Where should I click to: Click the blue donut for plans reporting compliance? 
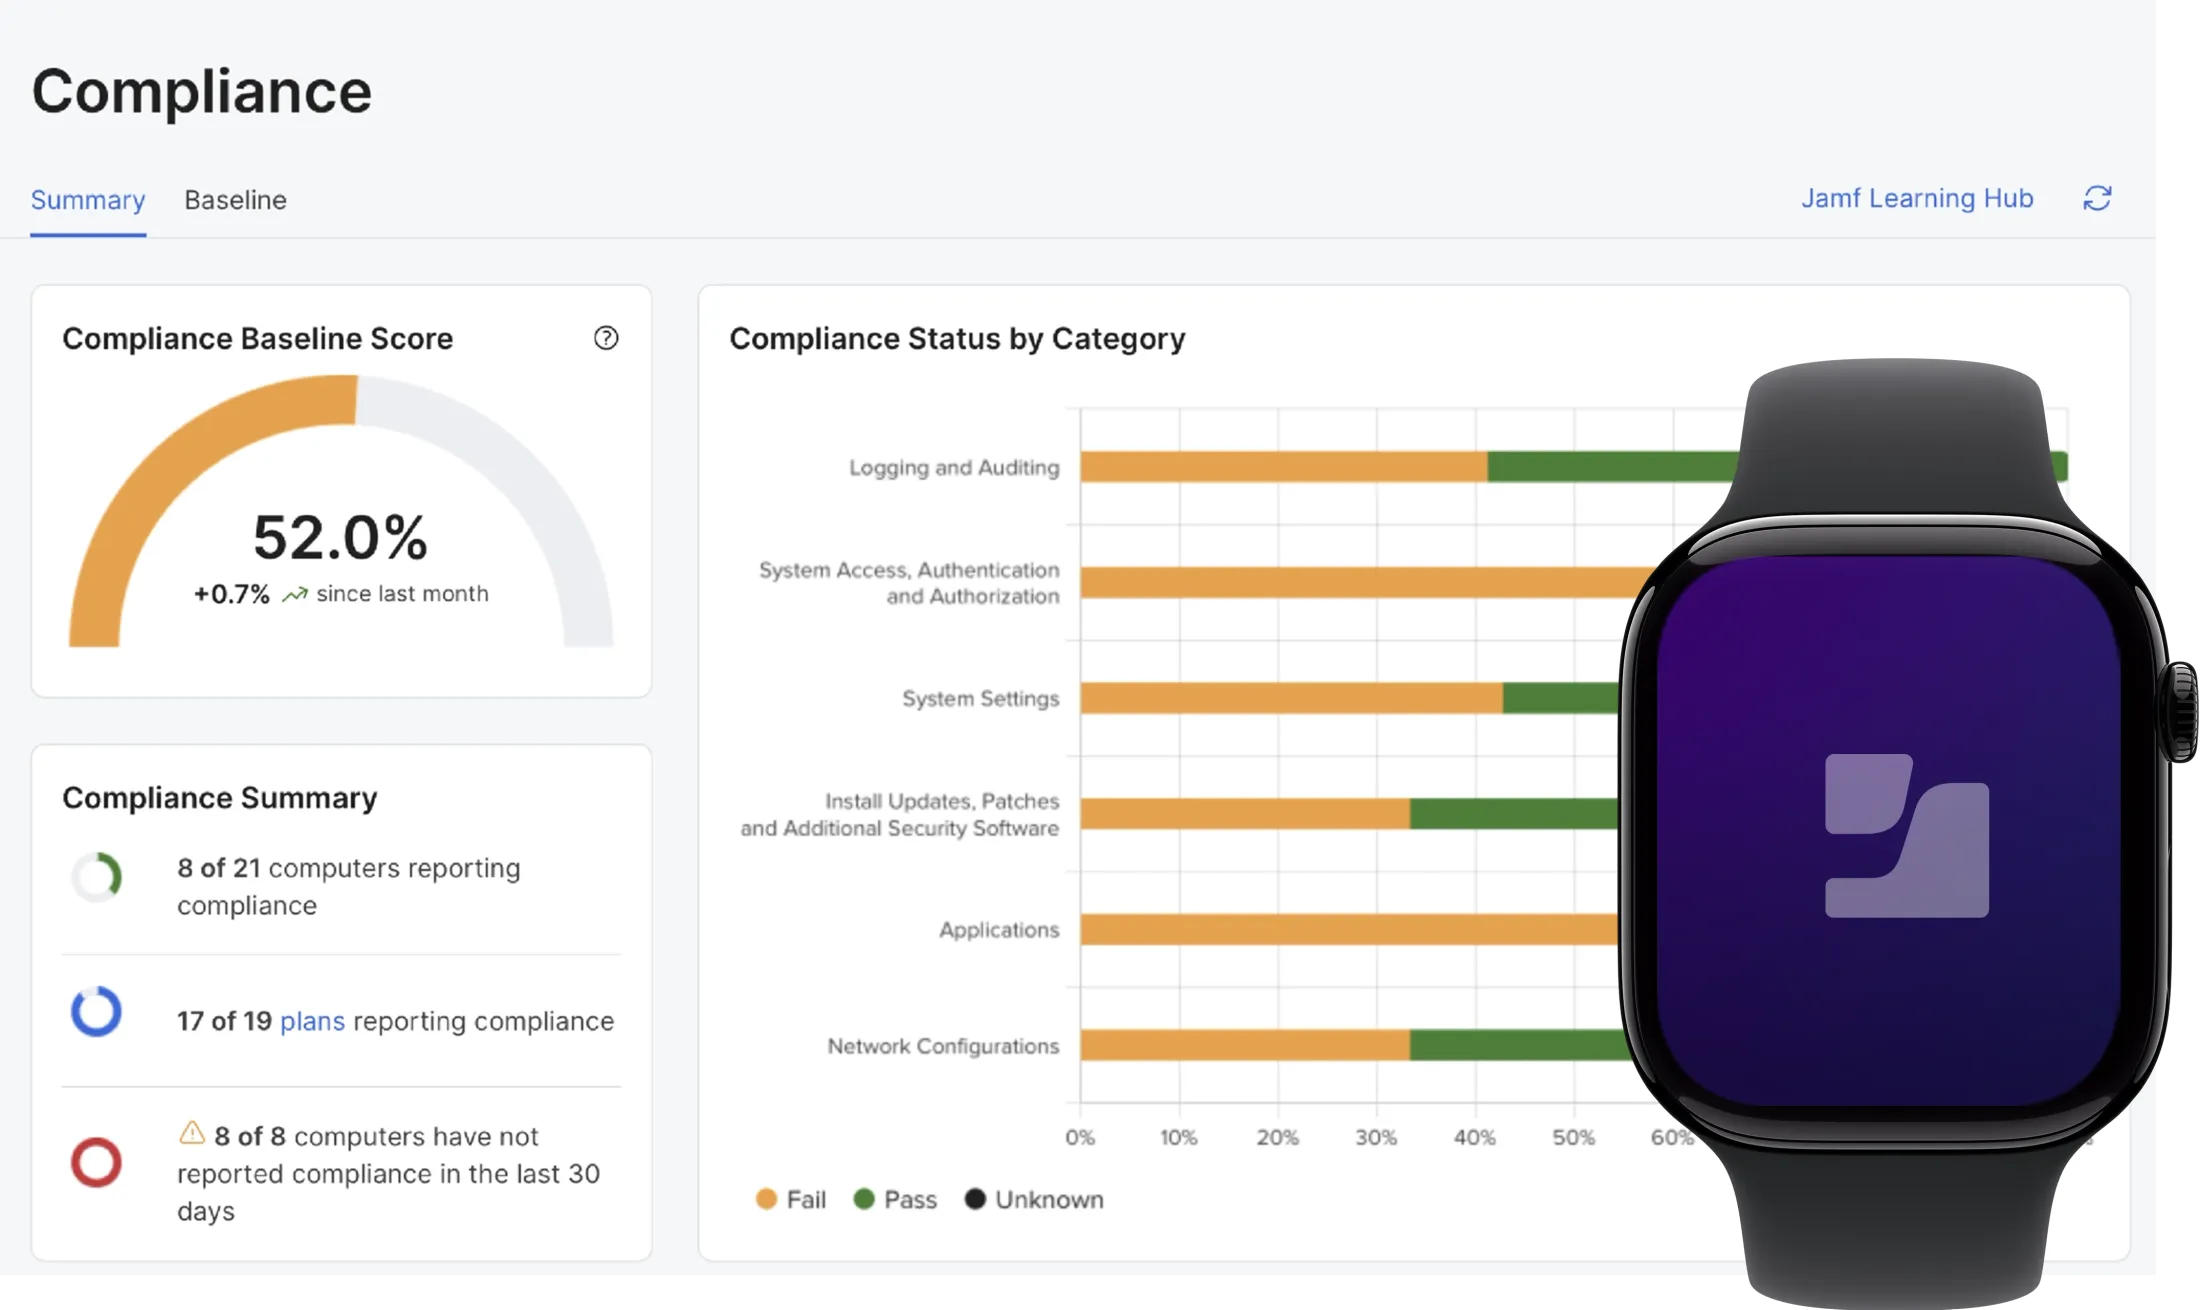coord(96,1011)
